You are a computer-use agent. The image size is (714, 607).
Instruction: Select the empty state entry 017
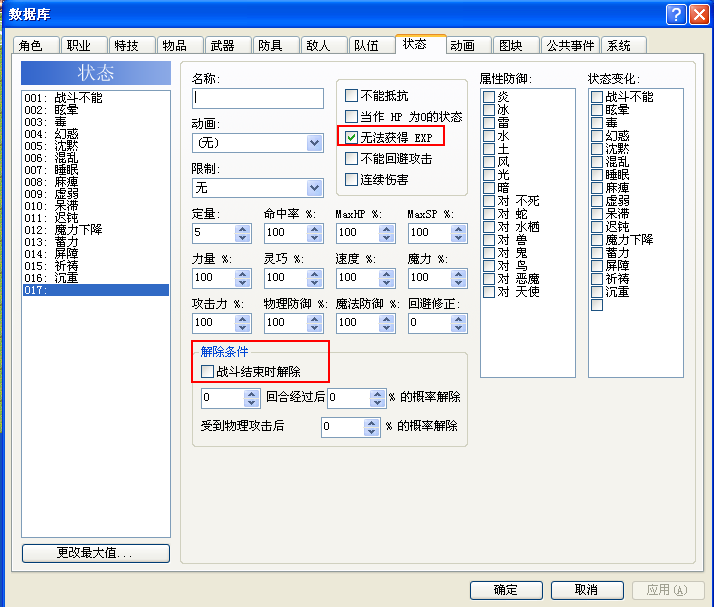[96, 290]
